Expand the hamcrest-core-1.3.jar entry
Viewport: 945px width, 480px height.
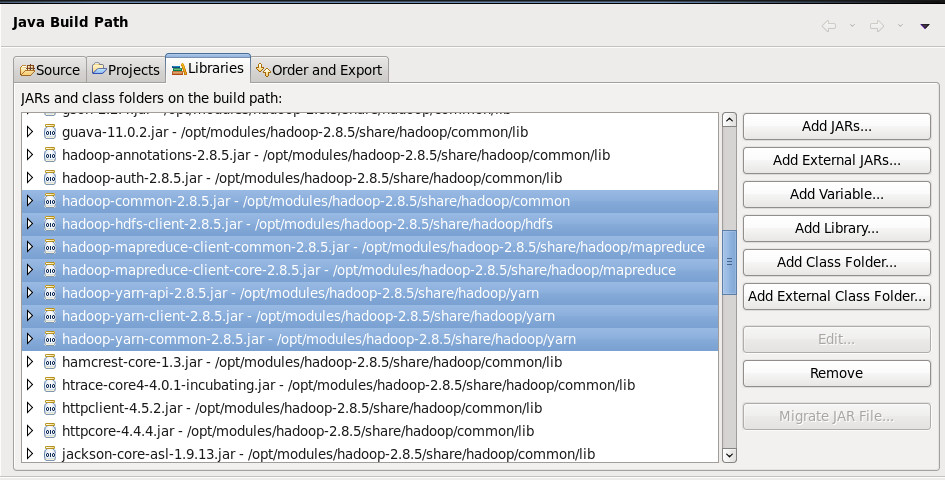click(30, 362)
